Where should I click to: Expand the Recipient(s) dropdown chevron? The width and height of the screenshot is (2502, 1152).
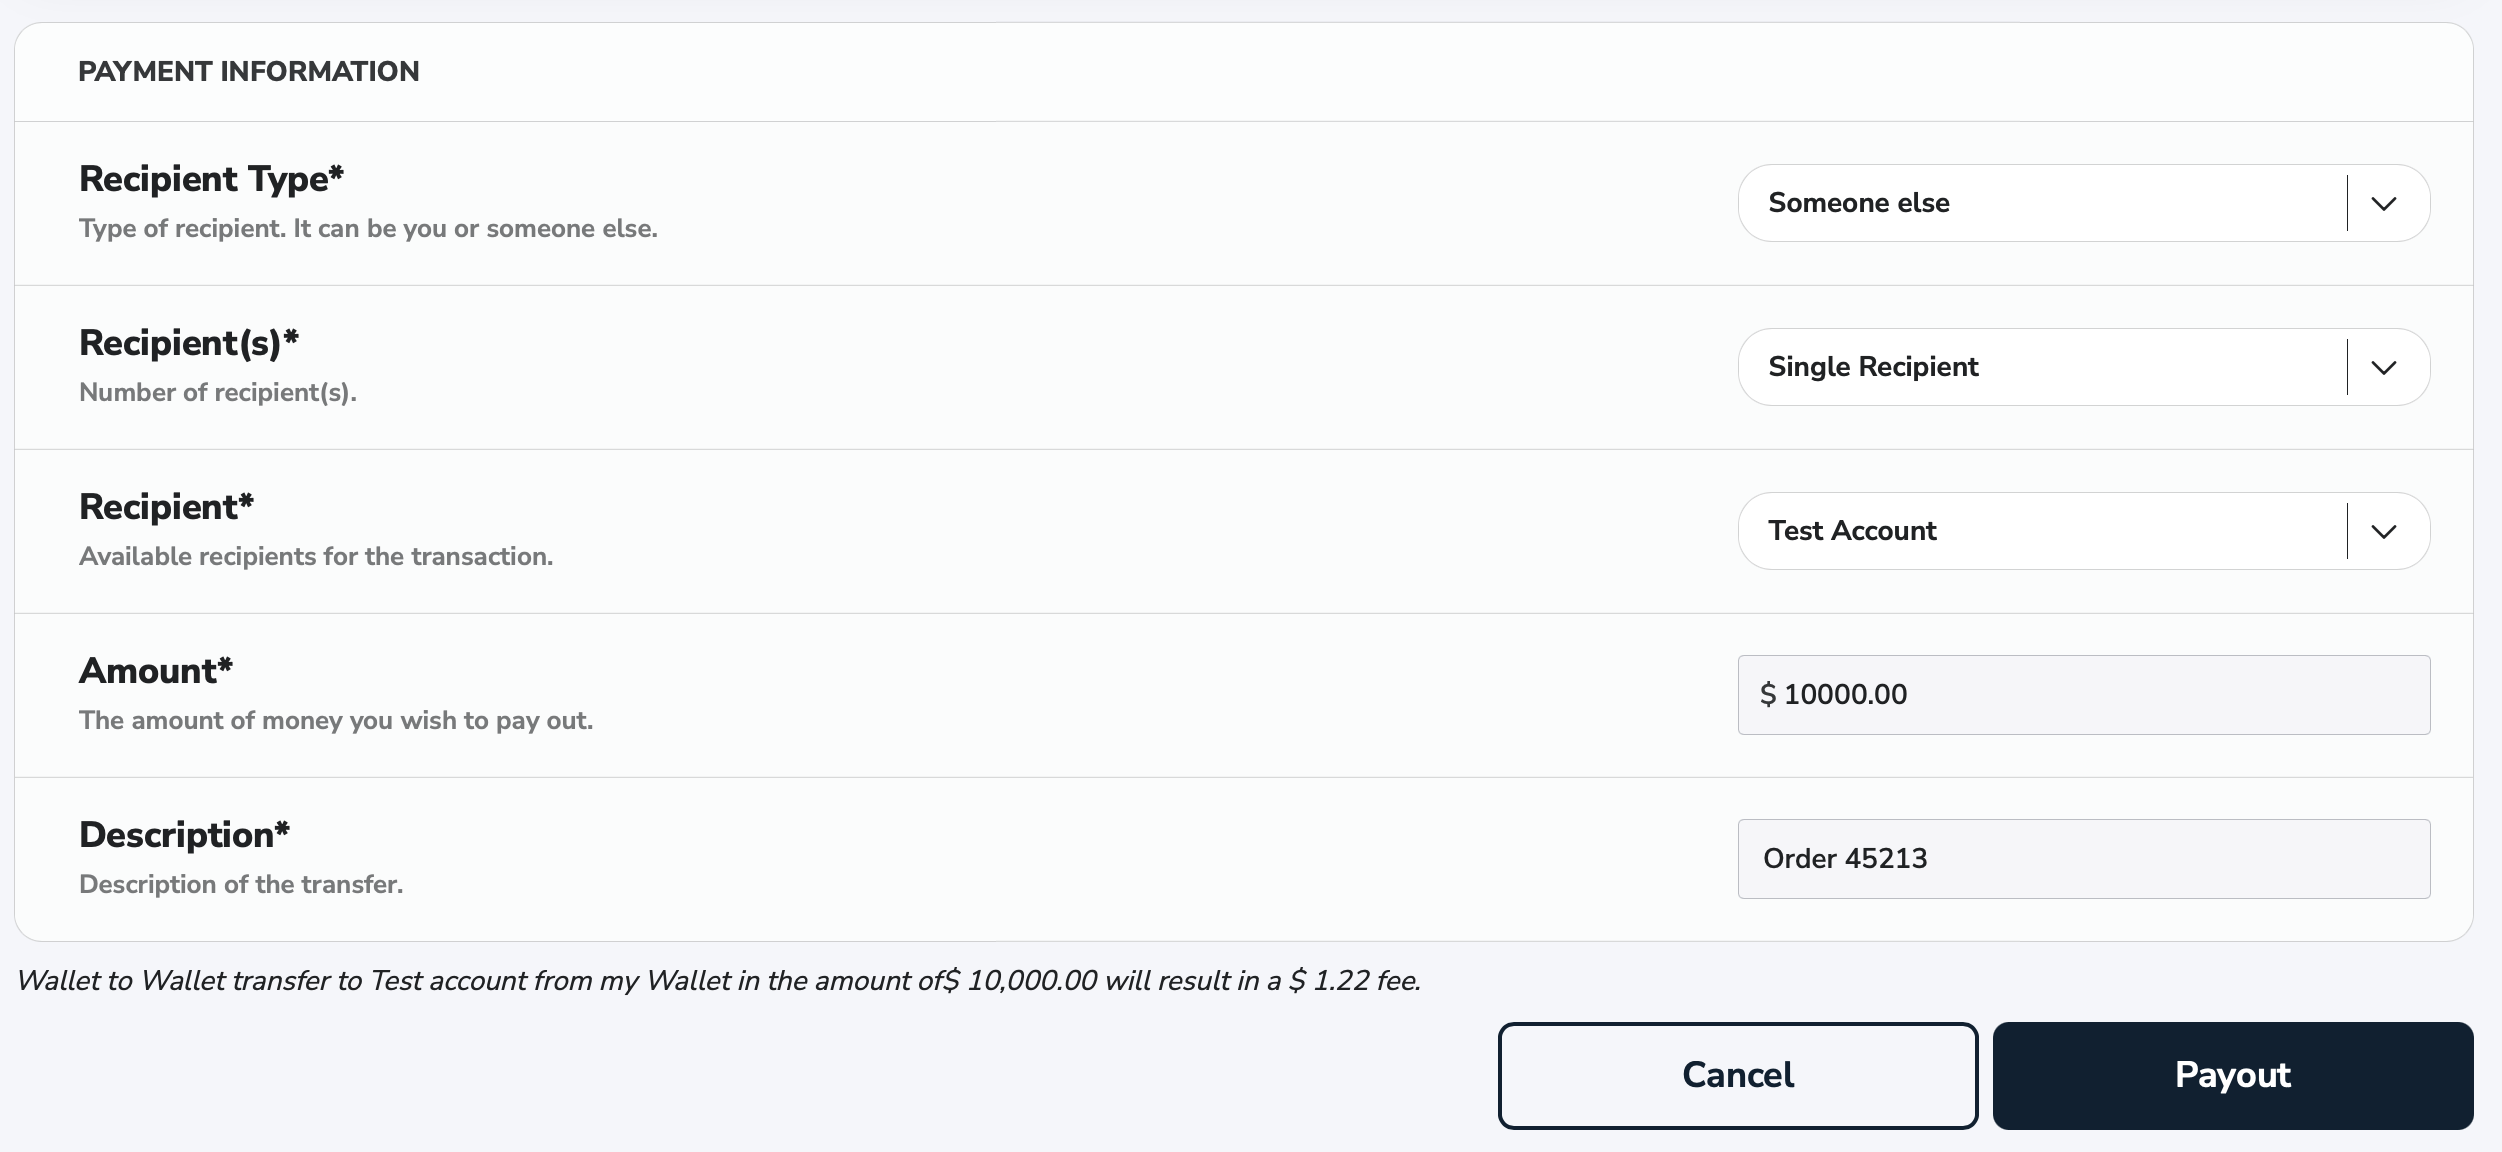click(2385, 367)
